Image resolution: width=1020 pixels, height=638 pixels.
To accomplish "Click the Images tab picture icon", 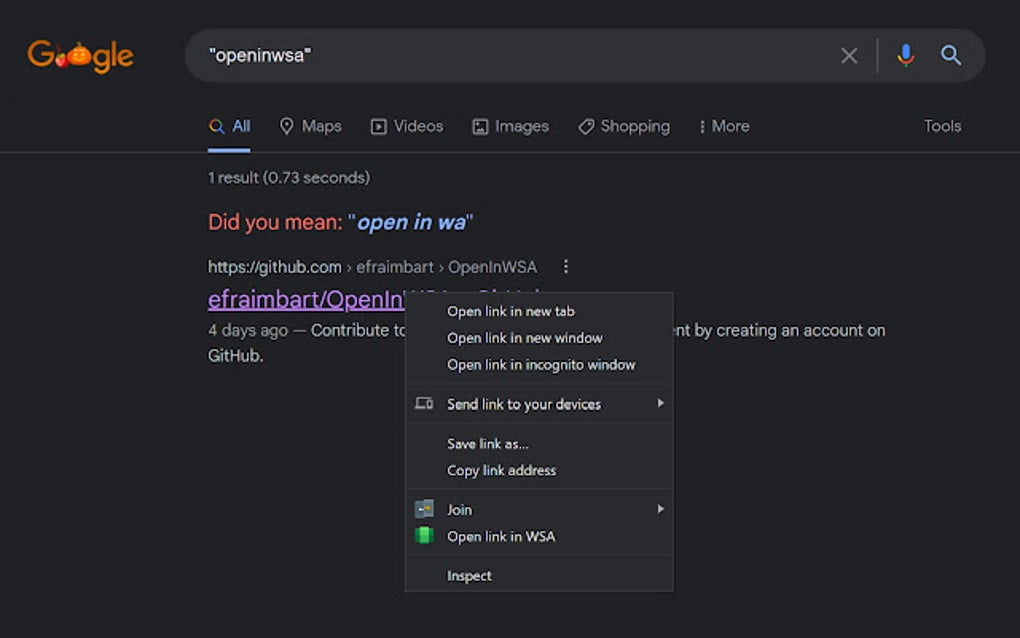I will [482, 126].
